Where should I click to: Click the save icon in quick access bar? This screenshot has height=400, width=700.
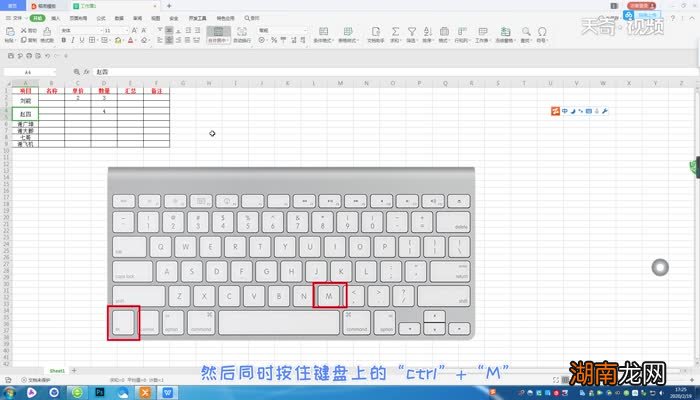(11, 56)
